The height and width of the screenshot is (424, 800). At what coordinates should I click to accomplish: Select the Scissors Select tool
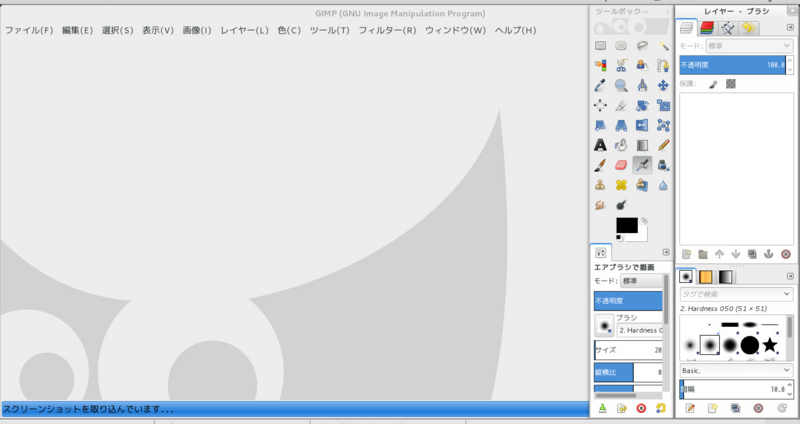(x=621, y=65)
